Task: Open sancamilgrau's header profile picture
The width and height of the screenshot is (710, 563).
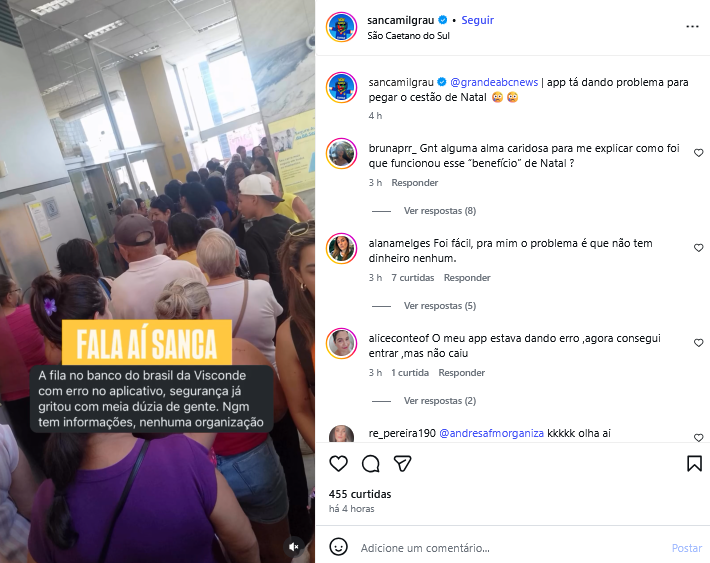Action: (341, 27)
